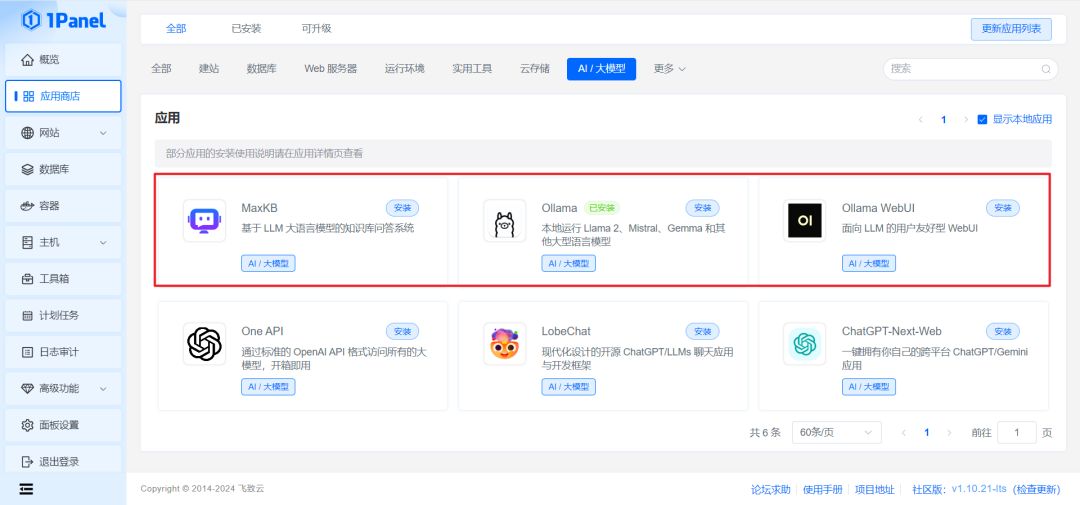The image size is (1080, 505).
Task: Expand the 主机 submenu chevron
Action: tap(103, 243)
